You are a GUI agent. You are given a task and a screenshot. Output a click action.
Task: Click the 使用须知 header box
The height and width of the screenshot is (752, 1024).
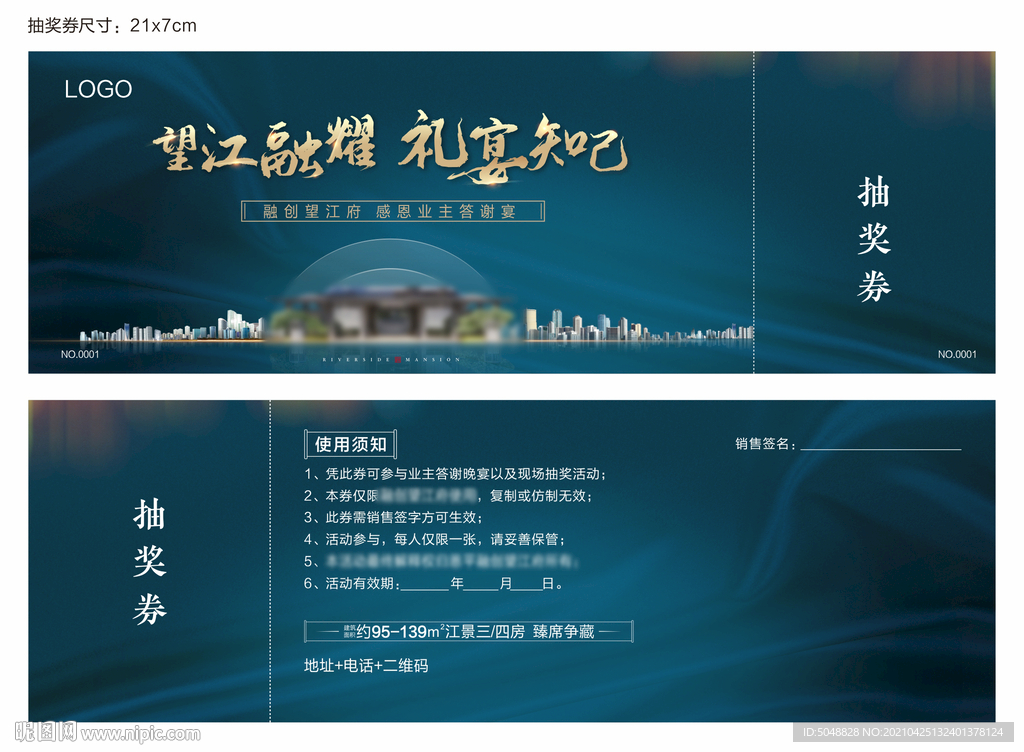348,444
